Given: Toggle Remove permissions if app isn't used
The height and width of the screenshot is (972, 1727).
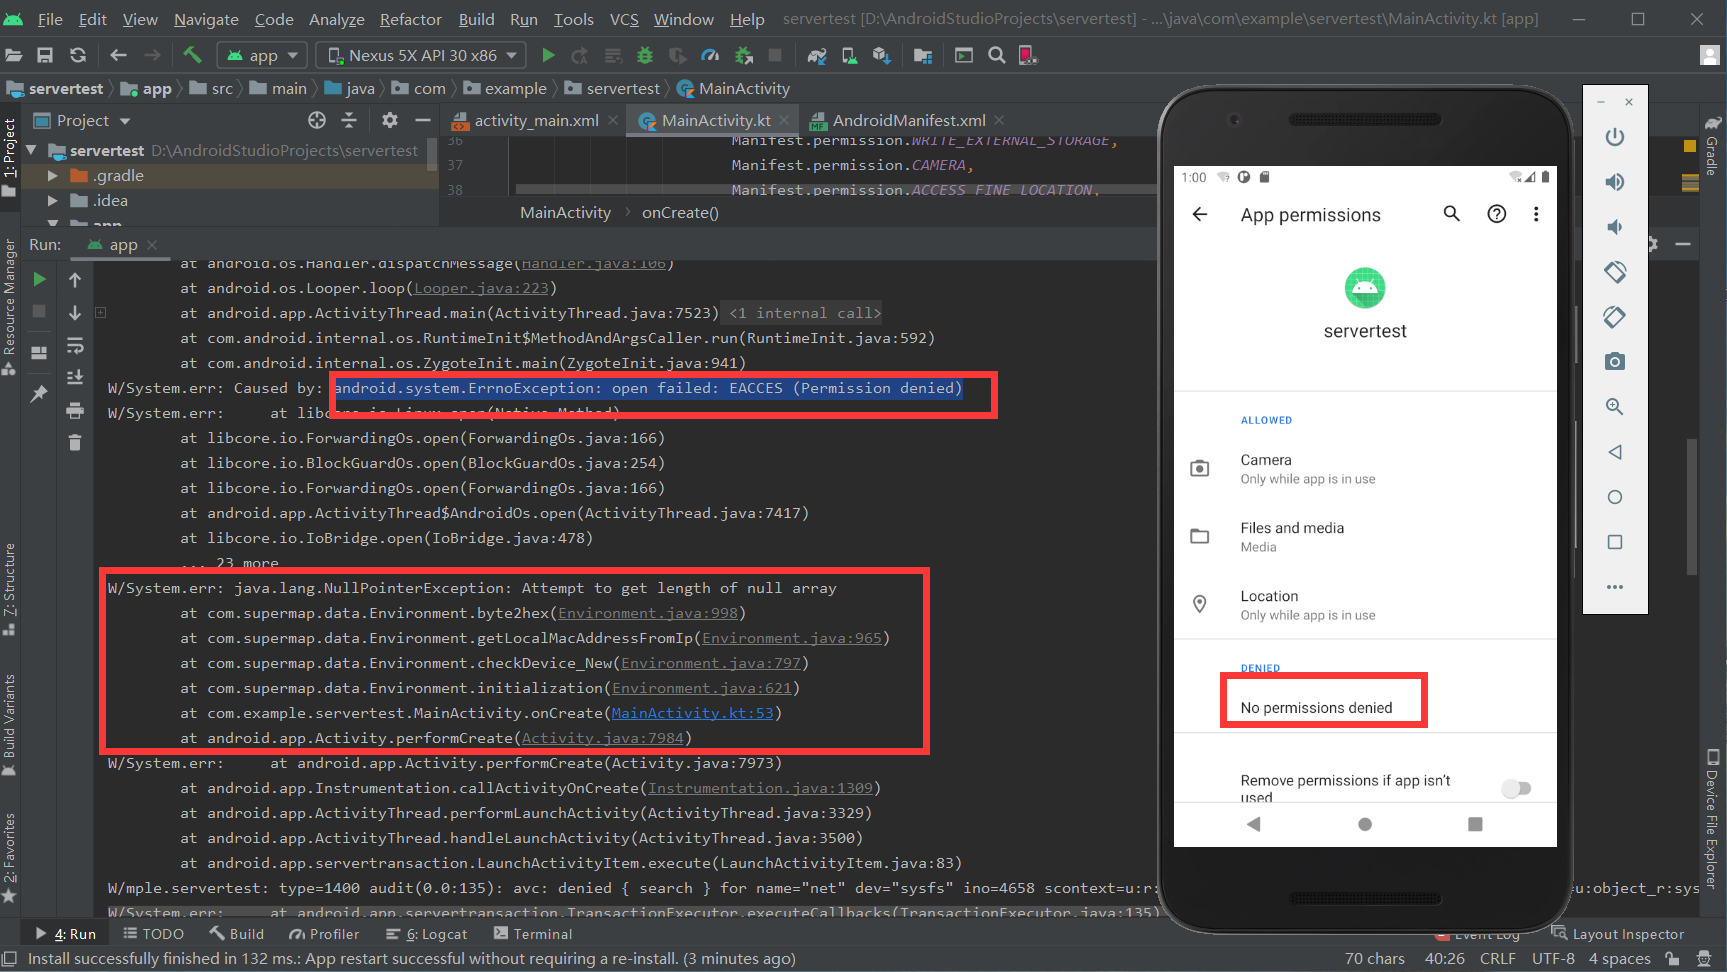Looking at the screenshot, I should (x=1516, y=788).
